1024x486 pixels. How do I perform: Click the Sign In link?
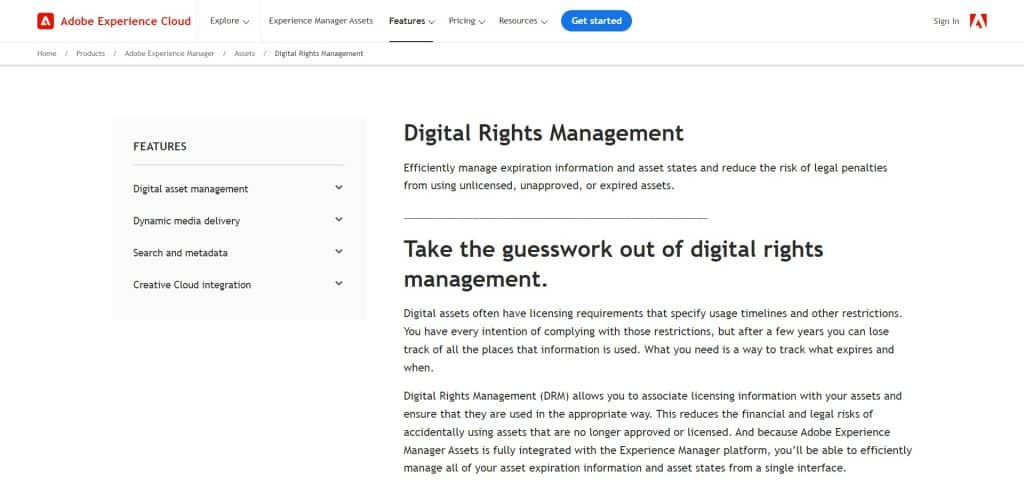pos(946,22)
